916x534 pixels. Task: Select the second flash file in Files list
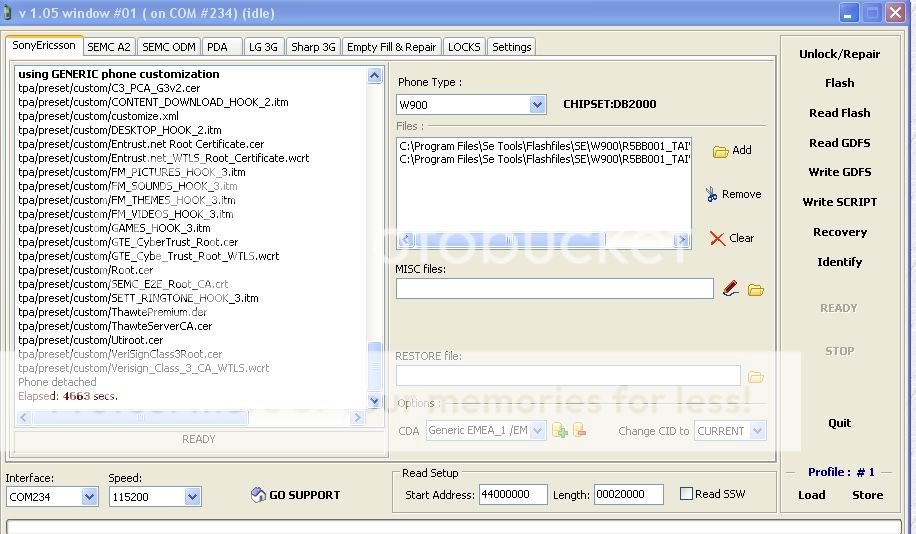tap(544, 159)
